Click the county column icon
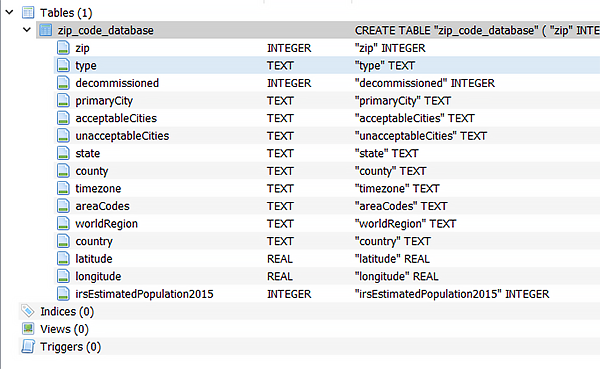Image resolution: width=600 pixels, height=369 pixels. tap(63, 171)
